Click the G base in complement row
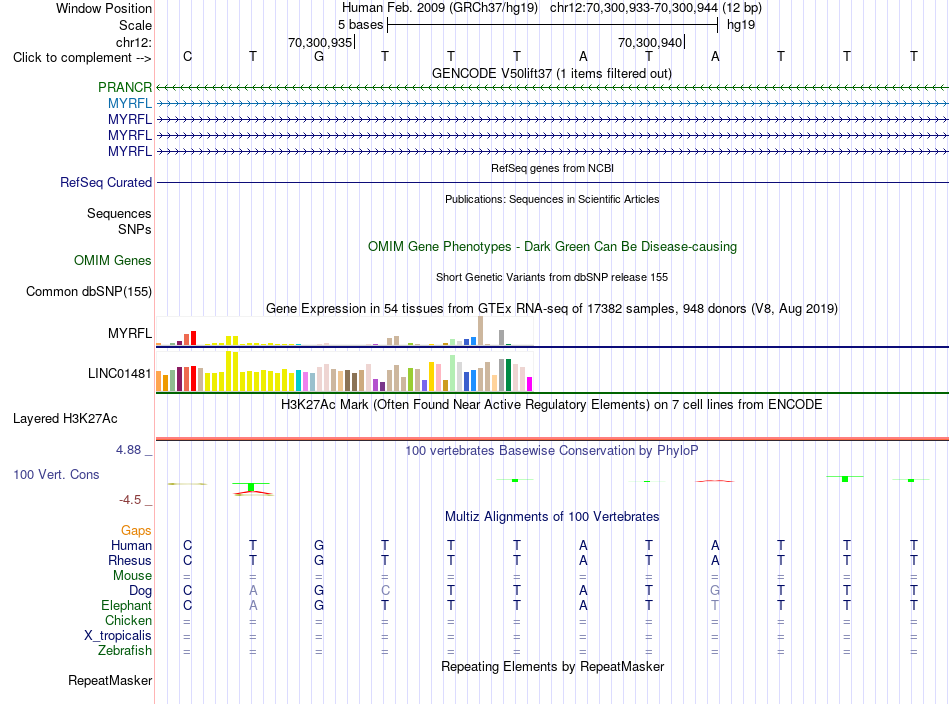 319,56
